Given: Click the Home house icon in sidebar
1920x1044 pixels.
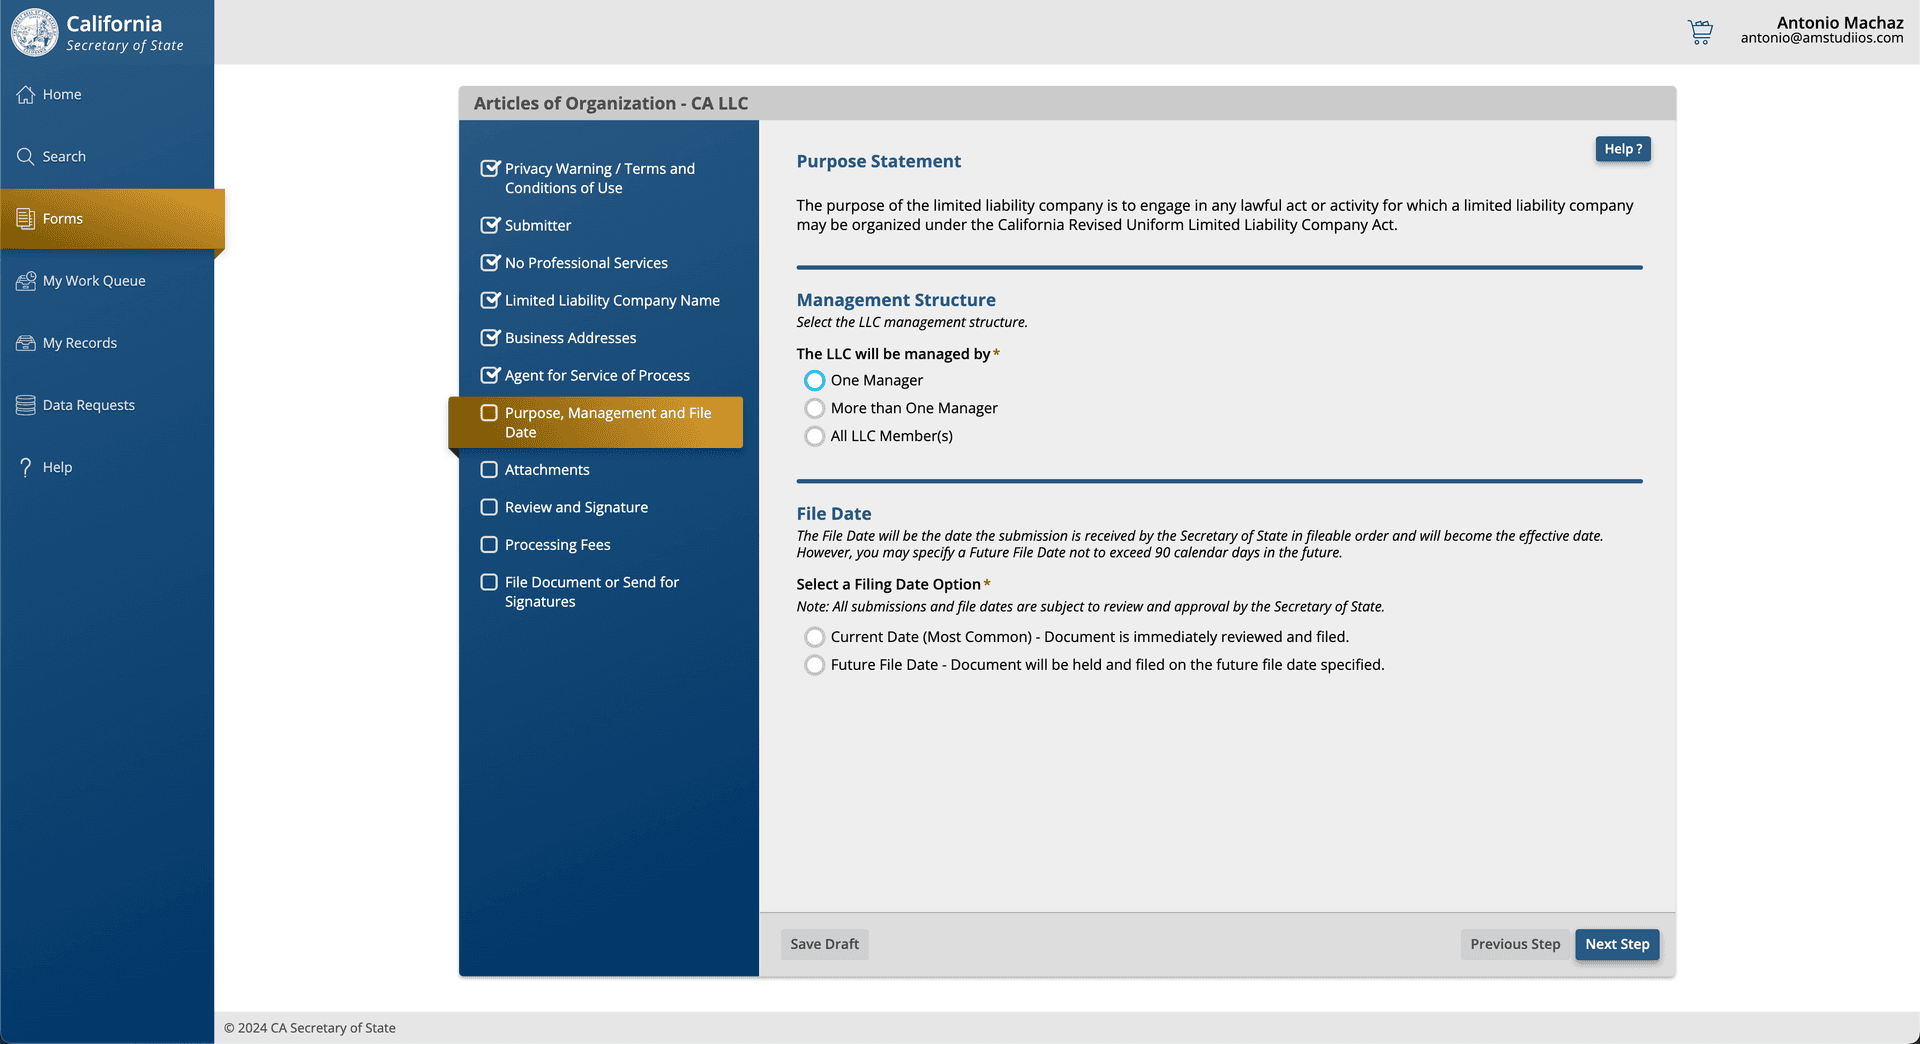Looking at the screenshot, I should point(26,95).
